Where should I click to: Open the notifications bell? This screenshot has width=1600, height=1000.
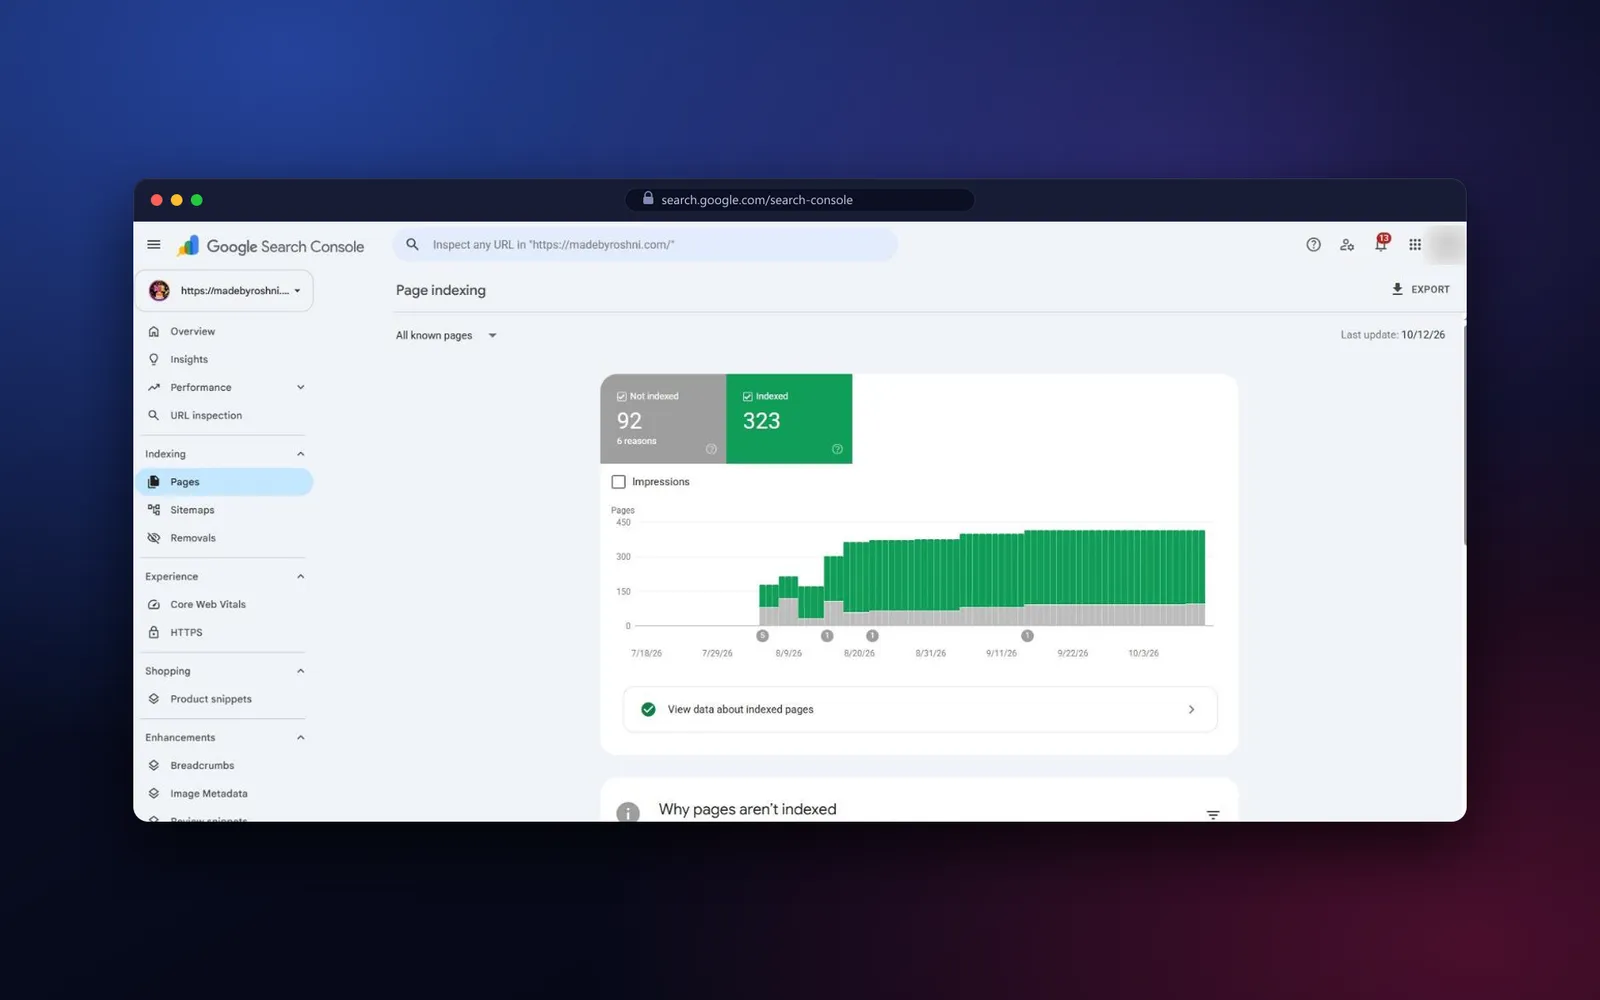(x=1381, y=245)
